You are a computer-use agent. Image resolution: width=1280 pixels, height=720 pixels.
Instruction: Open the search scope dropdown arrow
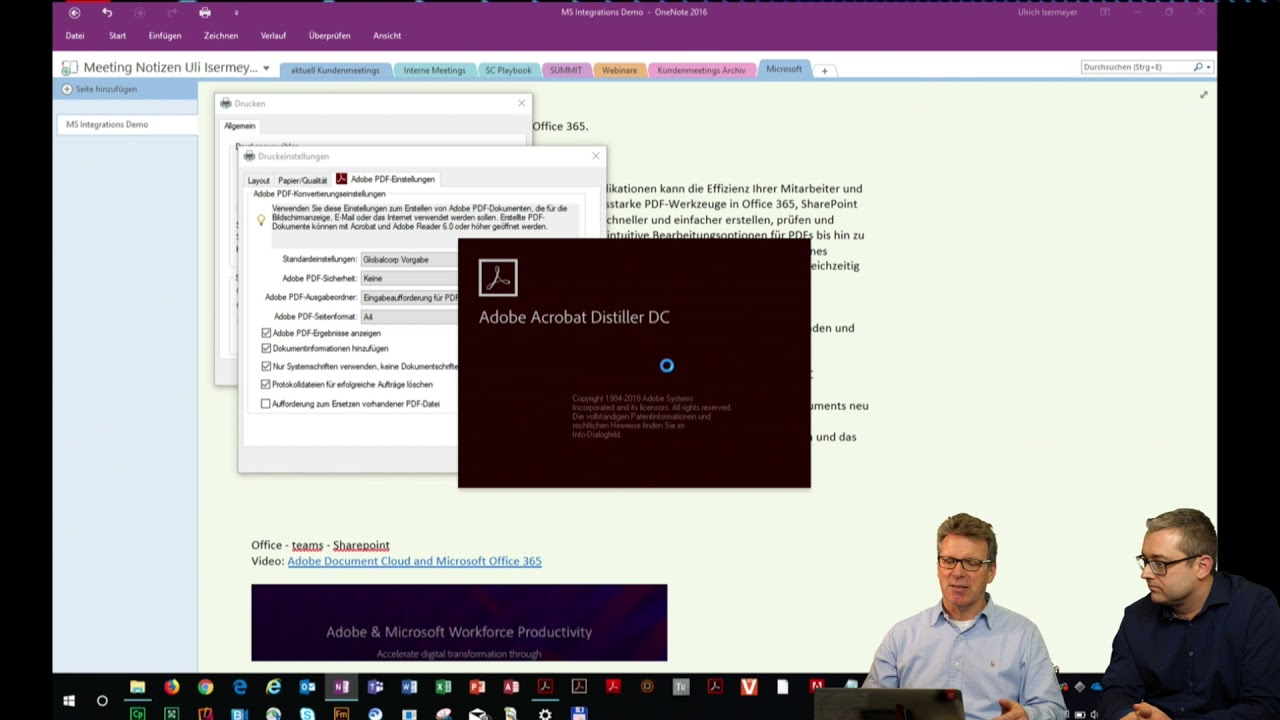pos(1208,67)
